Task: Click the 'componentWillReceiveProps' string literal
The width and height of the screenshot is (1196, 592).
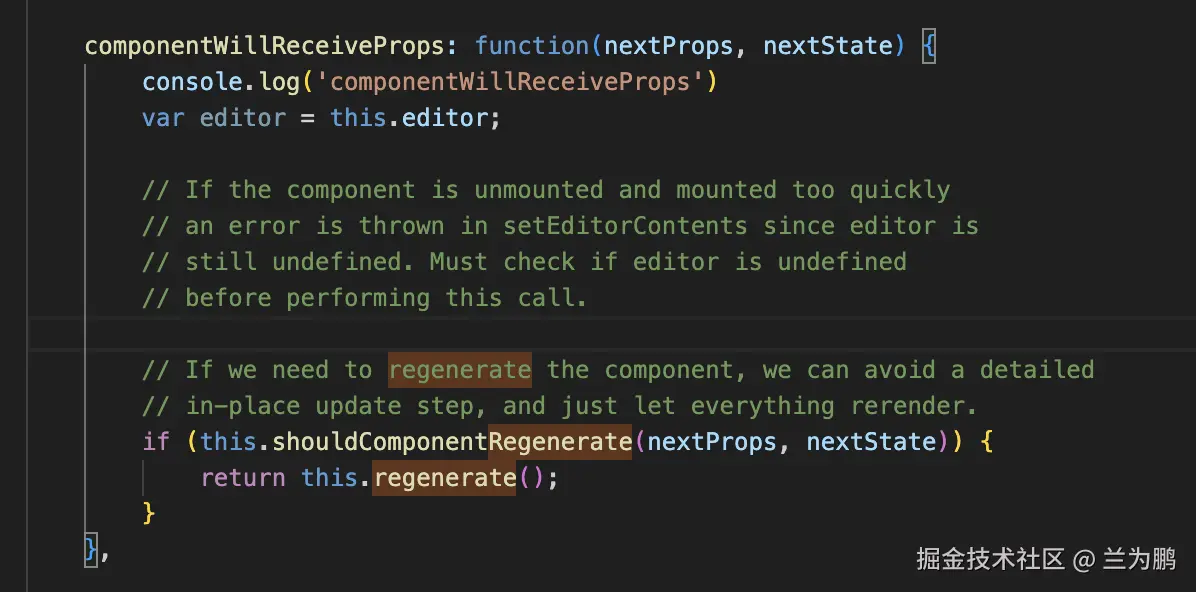Action: click(x=509, y=82)
